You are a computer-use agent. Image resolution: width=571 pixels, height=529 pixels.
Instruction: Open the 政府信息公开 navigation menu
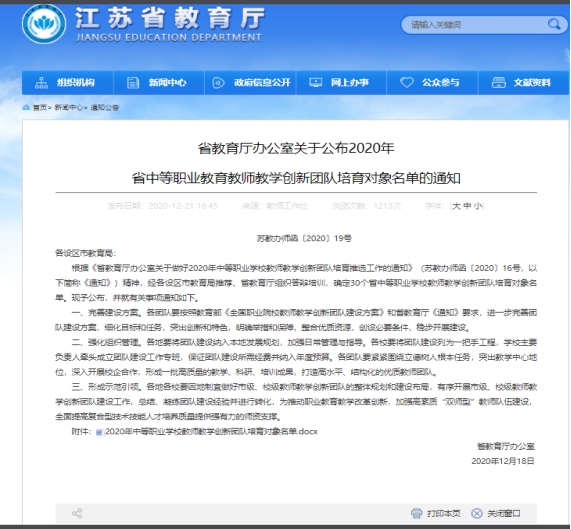coord(250,83)
